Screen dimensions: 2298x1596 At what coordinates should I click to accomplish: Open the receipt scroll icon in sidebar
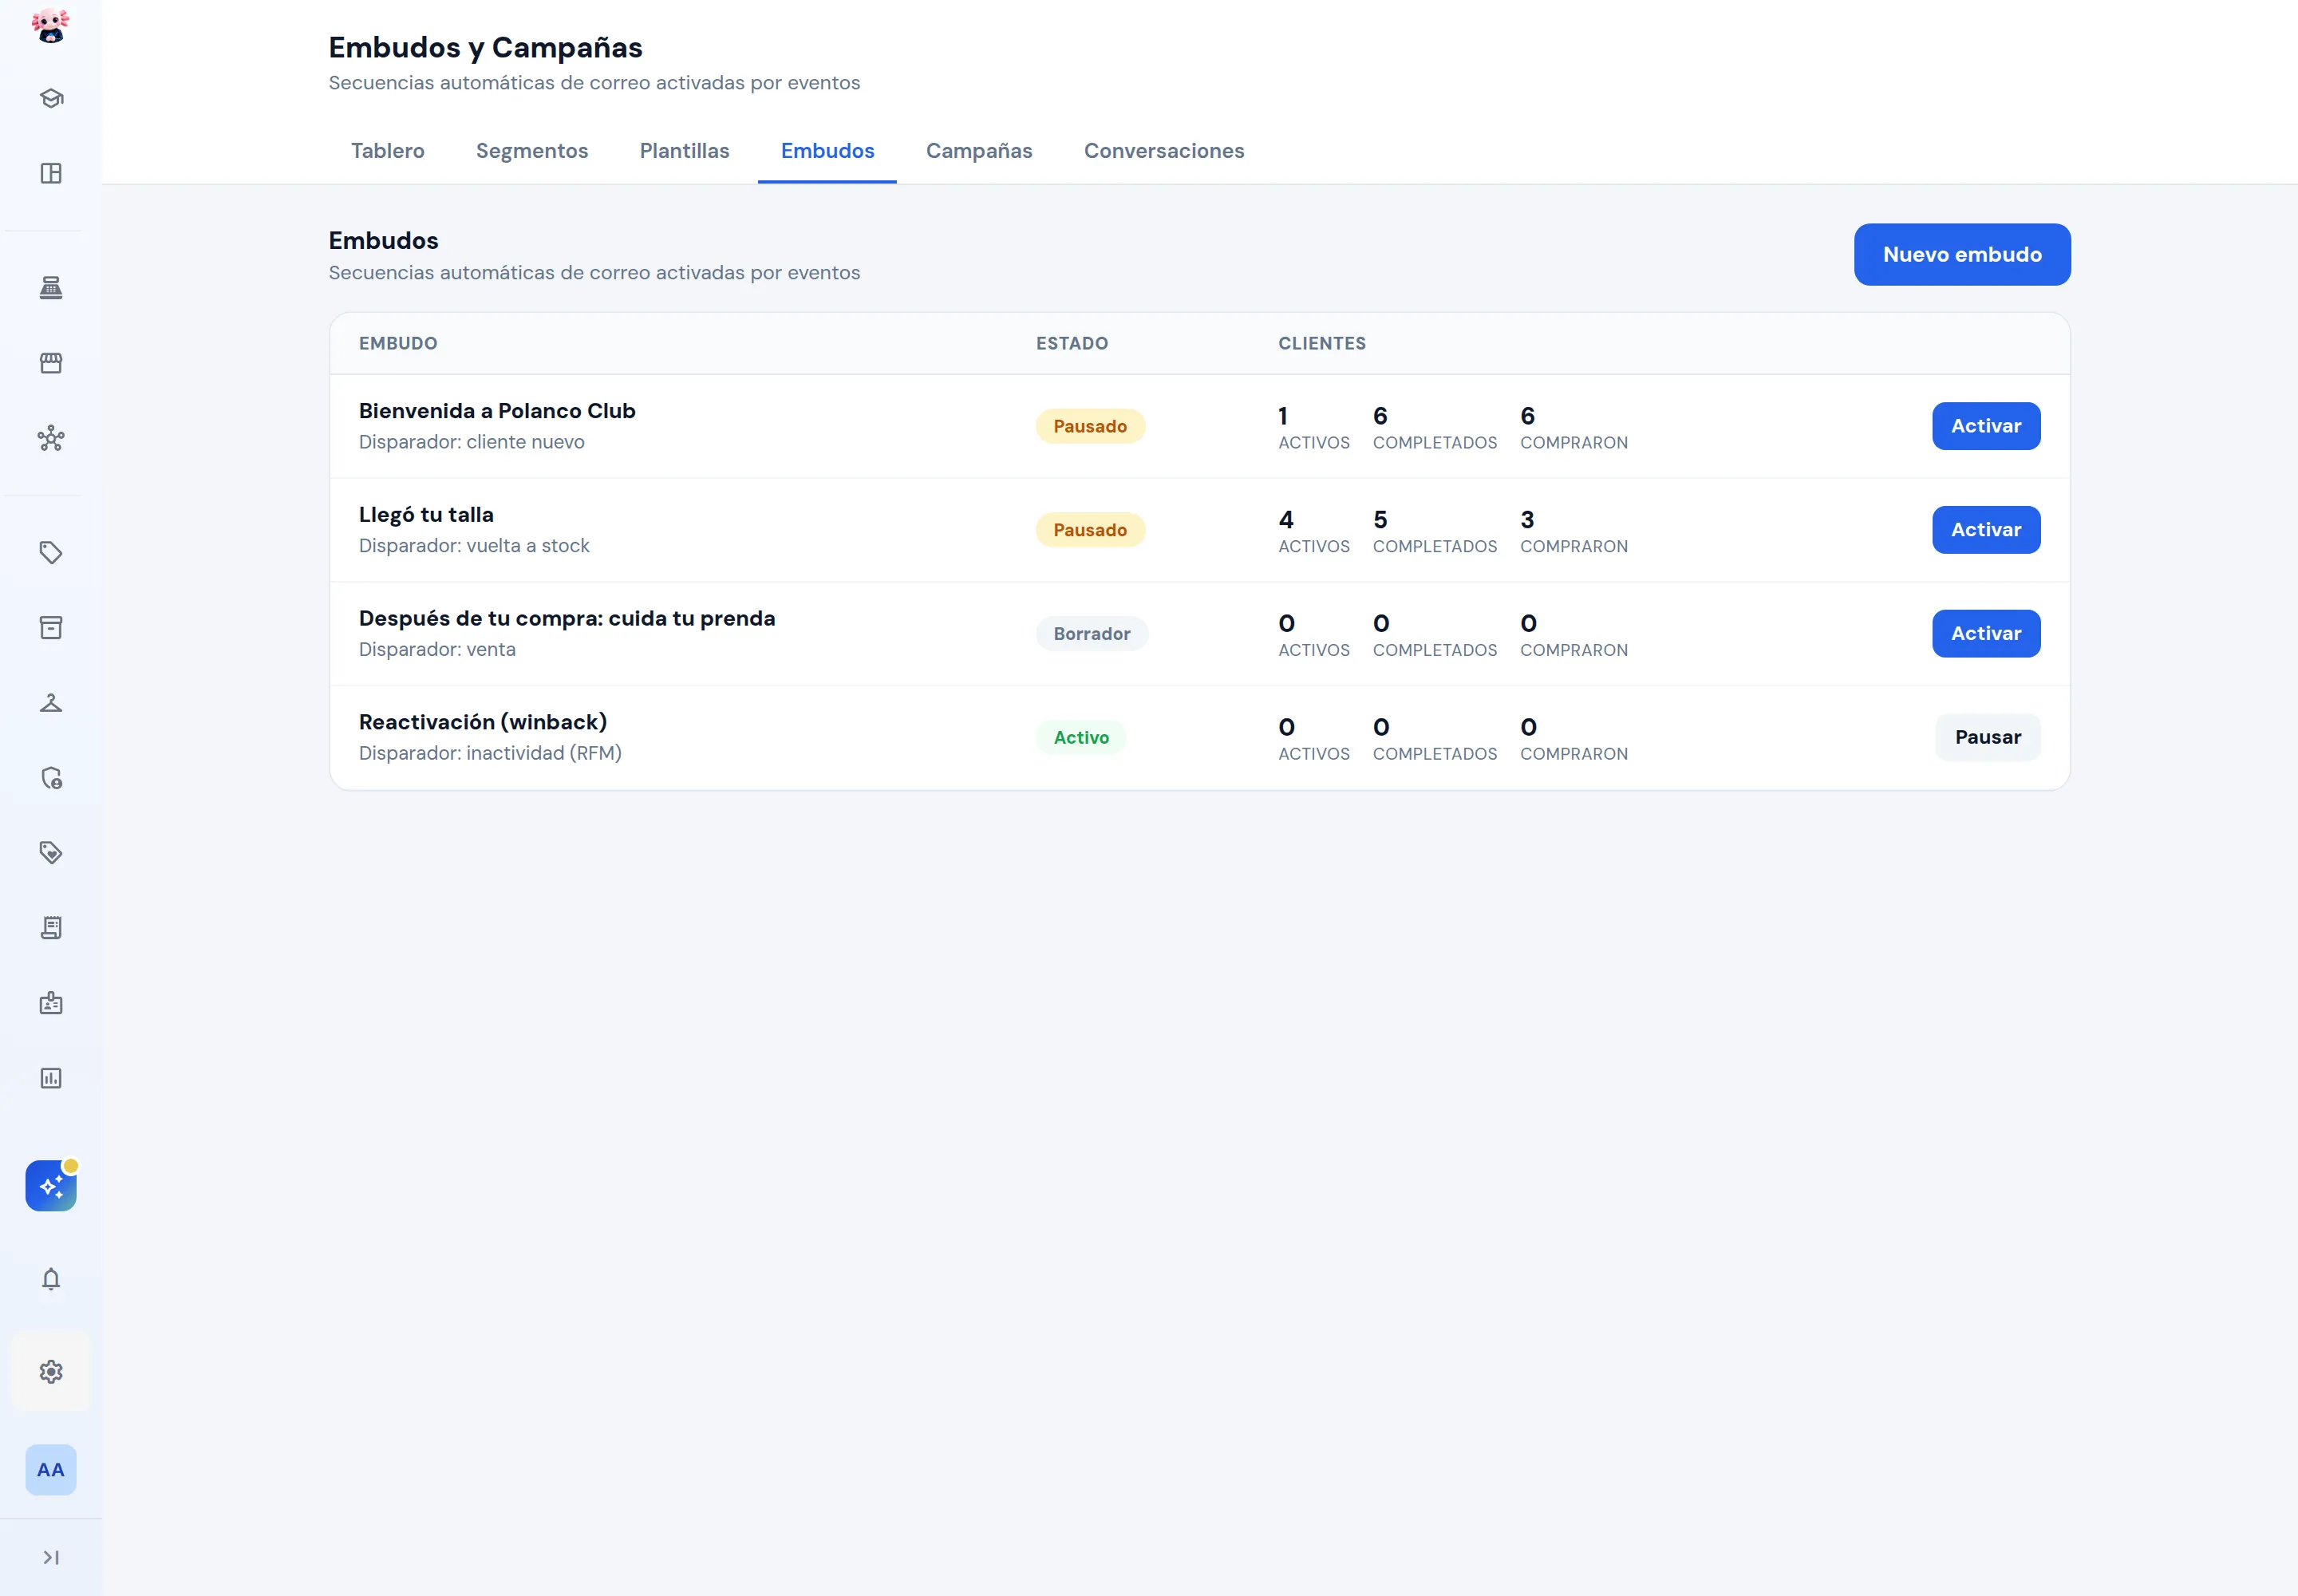point(51,928)
